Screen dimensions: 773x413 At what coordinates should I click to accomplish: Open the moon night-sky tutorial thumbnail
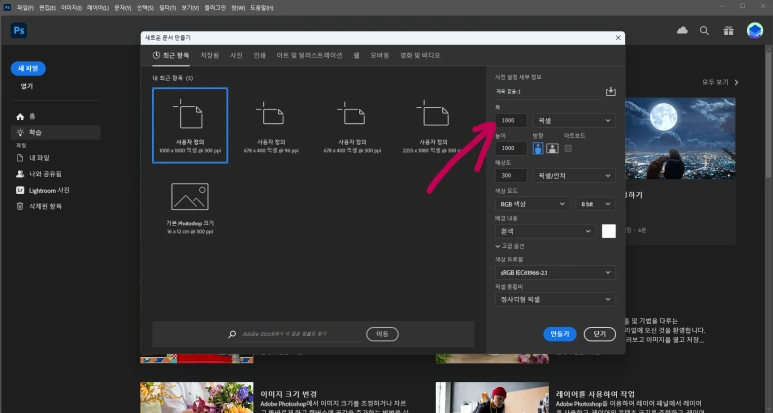click(x=680, y=138)
